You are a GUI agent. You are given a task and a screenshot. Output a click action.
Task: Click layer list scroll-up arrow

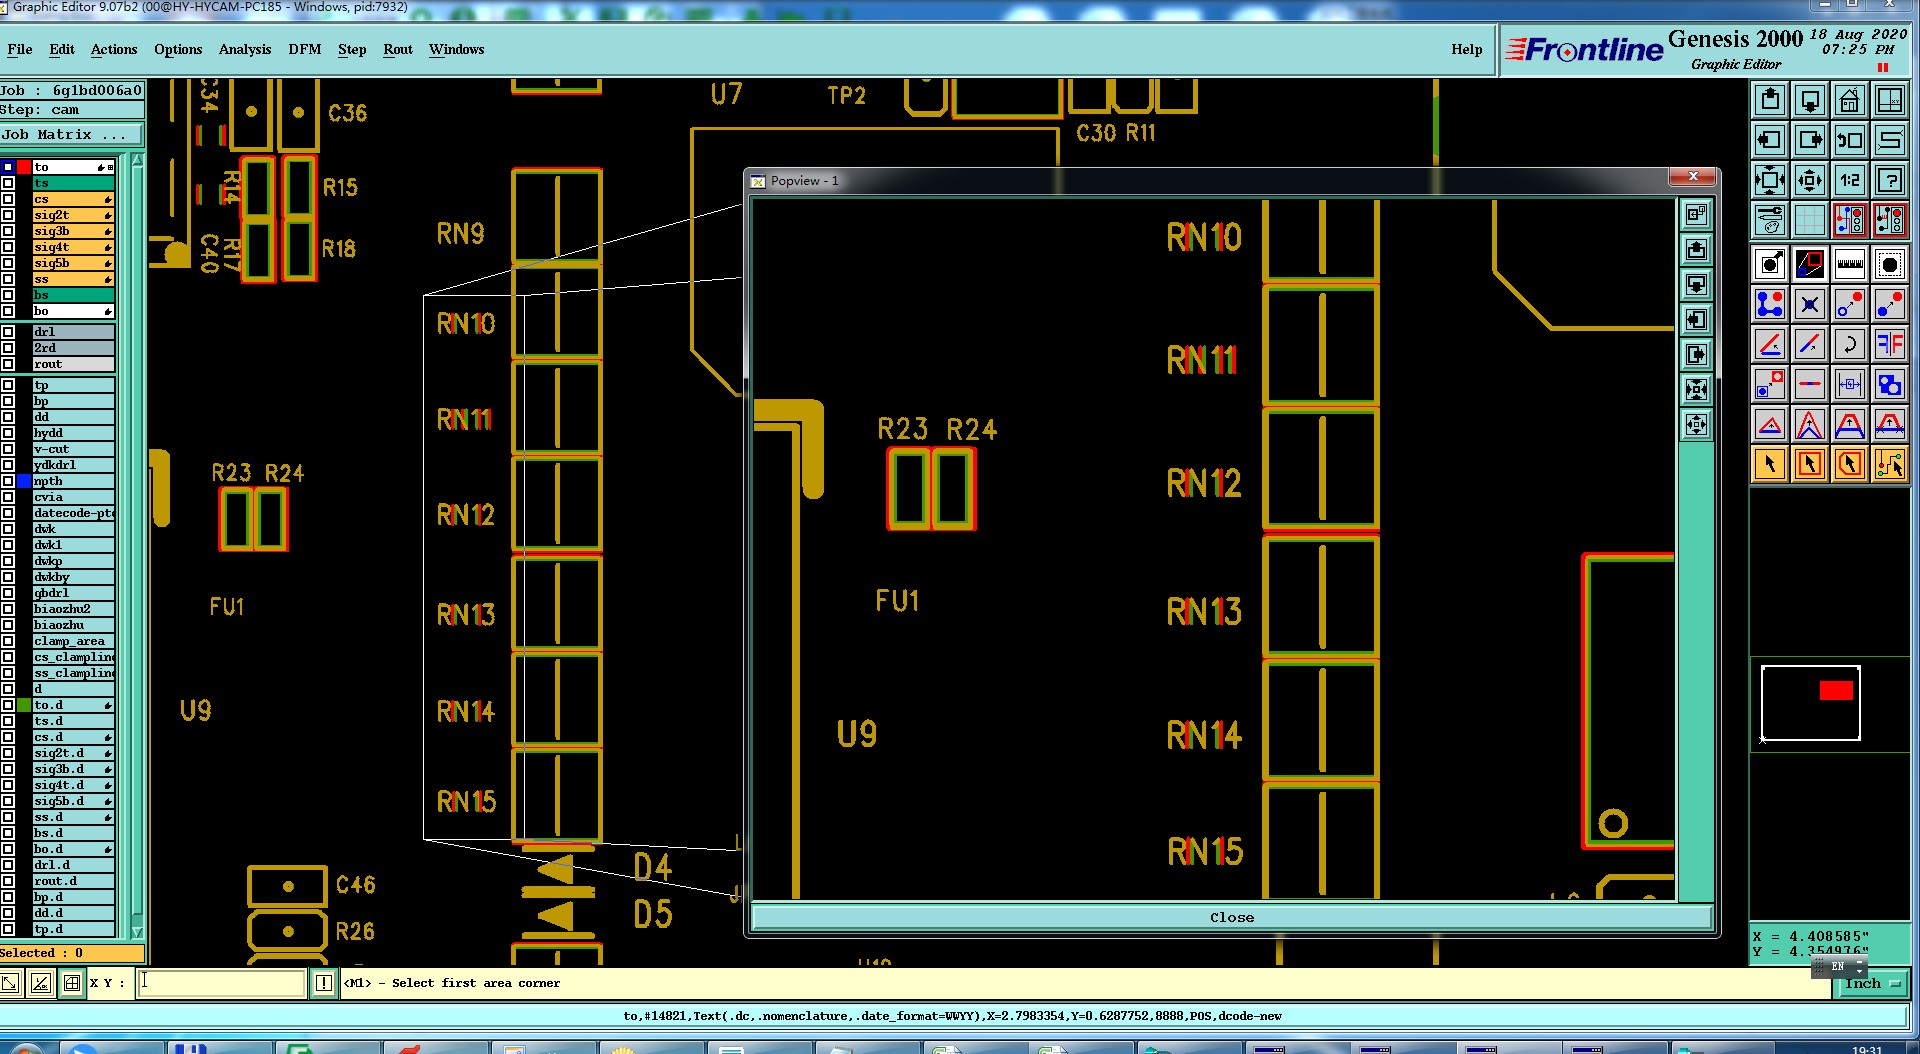pos(138,160)
